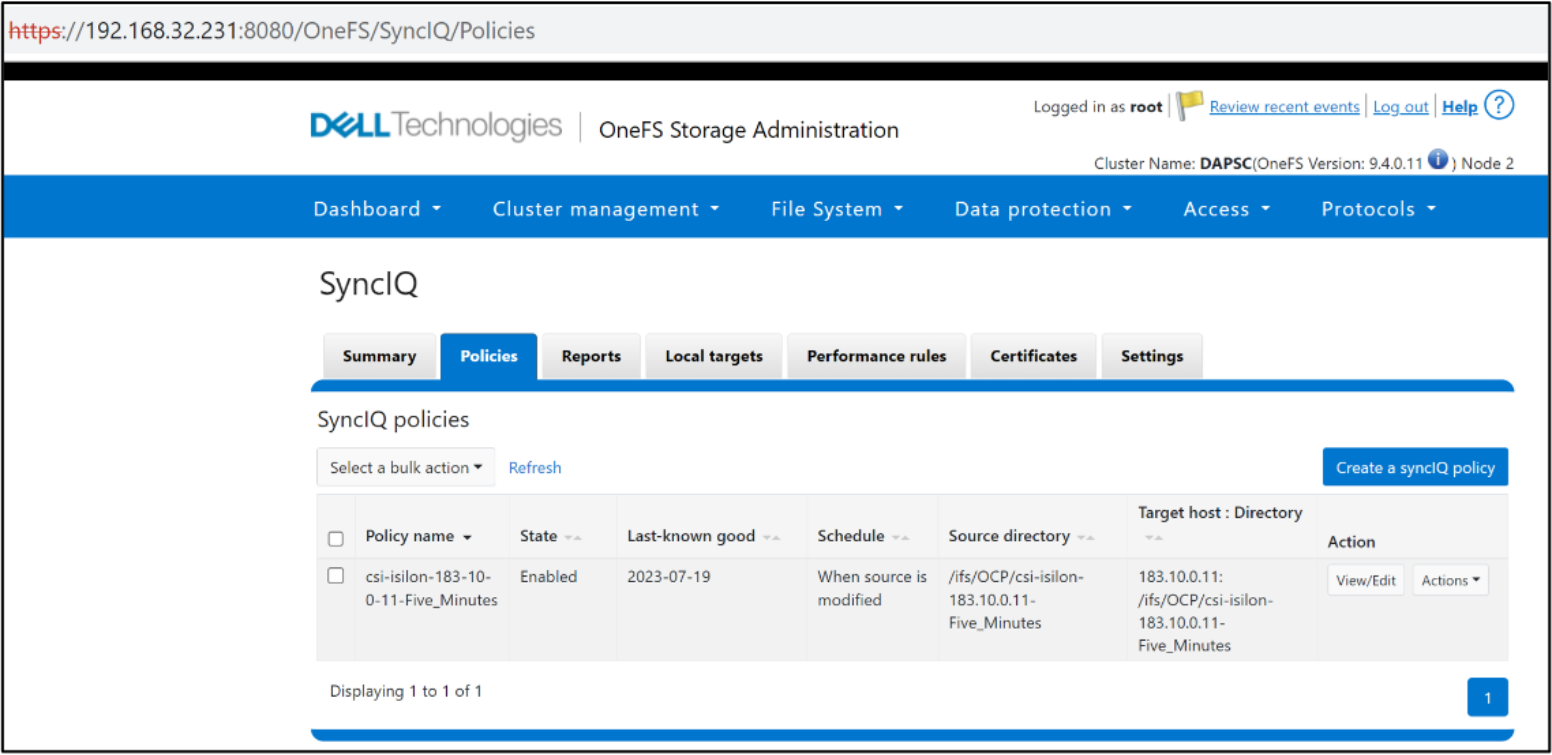Click the Dell Technologies logo
This screenshot has height=755, width=1552.
tap(436, 126)
